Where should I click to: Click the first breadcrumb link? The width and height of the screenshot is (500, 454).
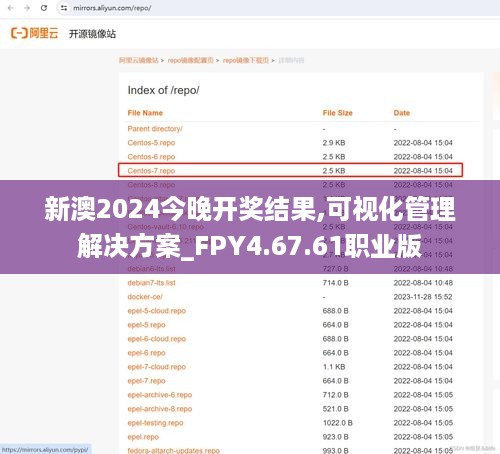[x=139, y=60]
